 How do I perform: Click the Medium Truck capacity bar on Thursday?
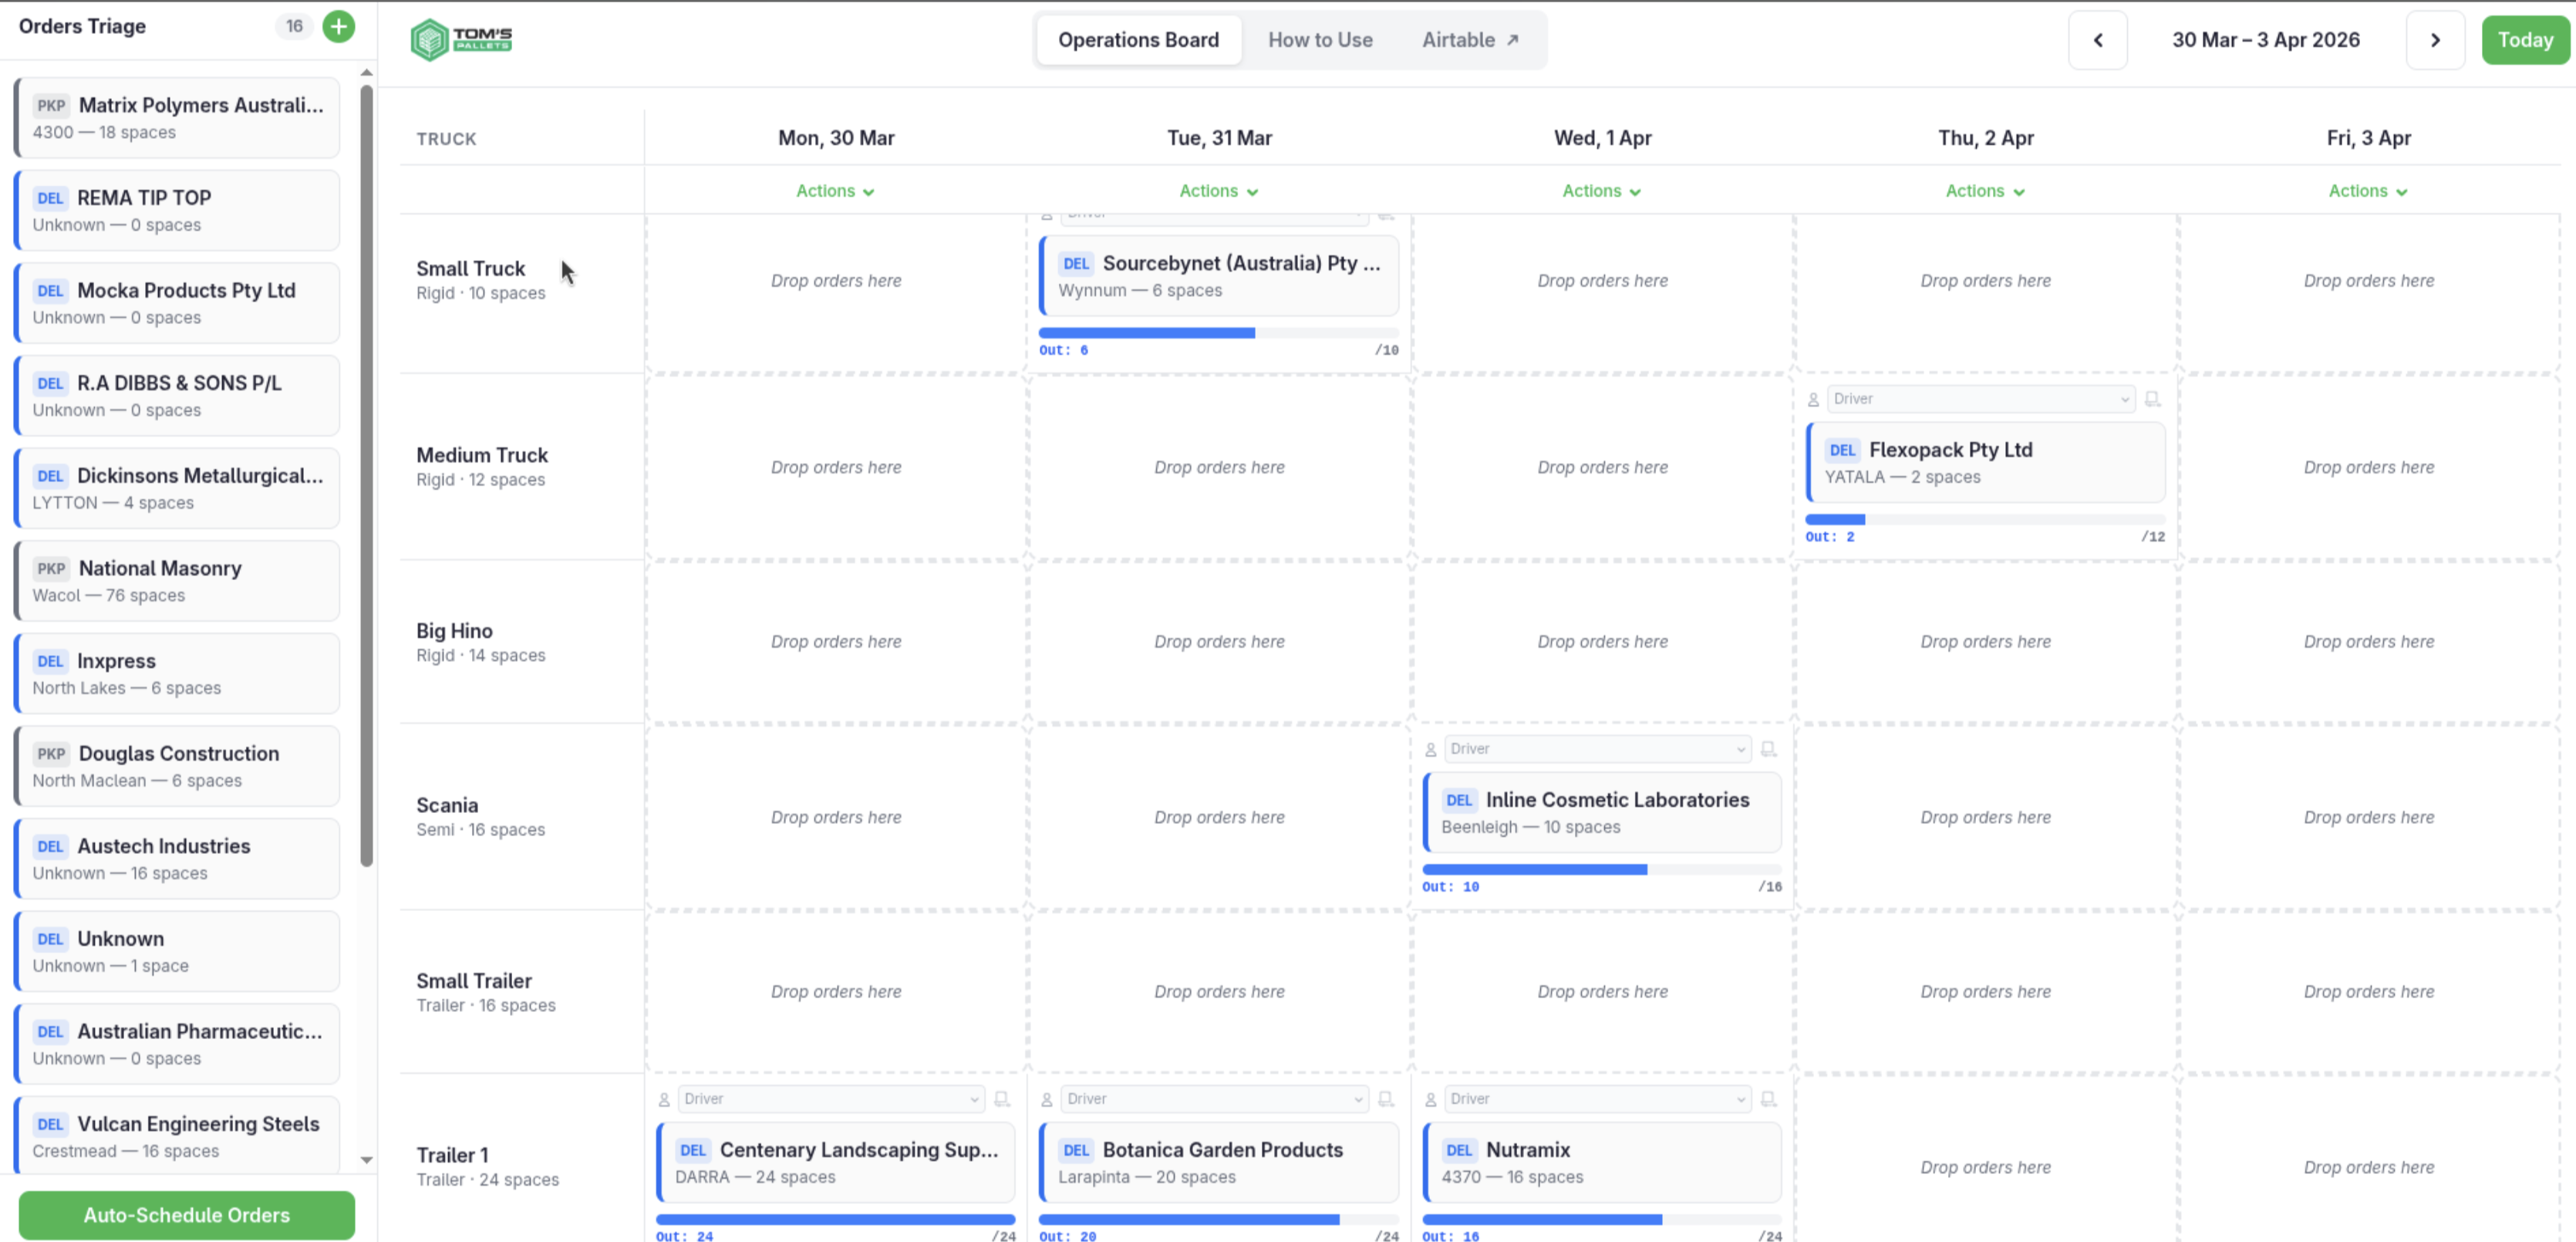click(1984, 520)
